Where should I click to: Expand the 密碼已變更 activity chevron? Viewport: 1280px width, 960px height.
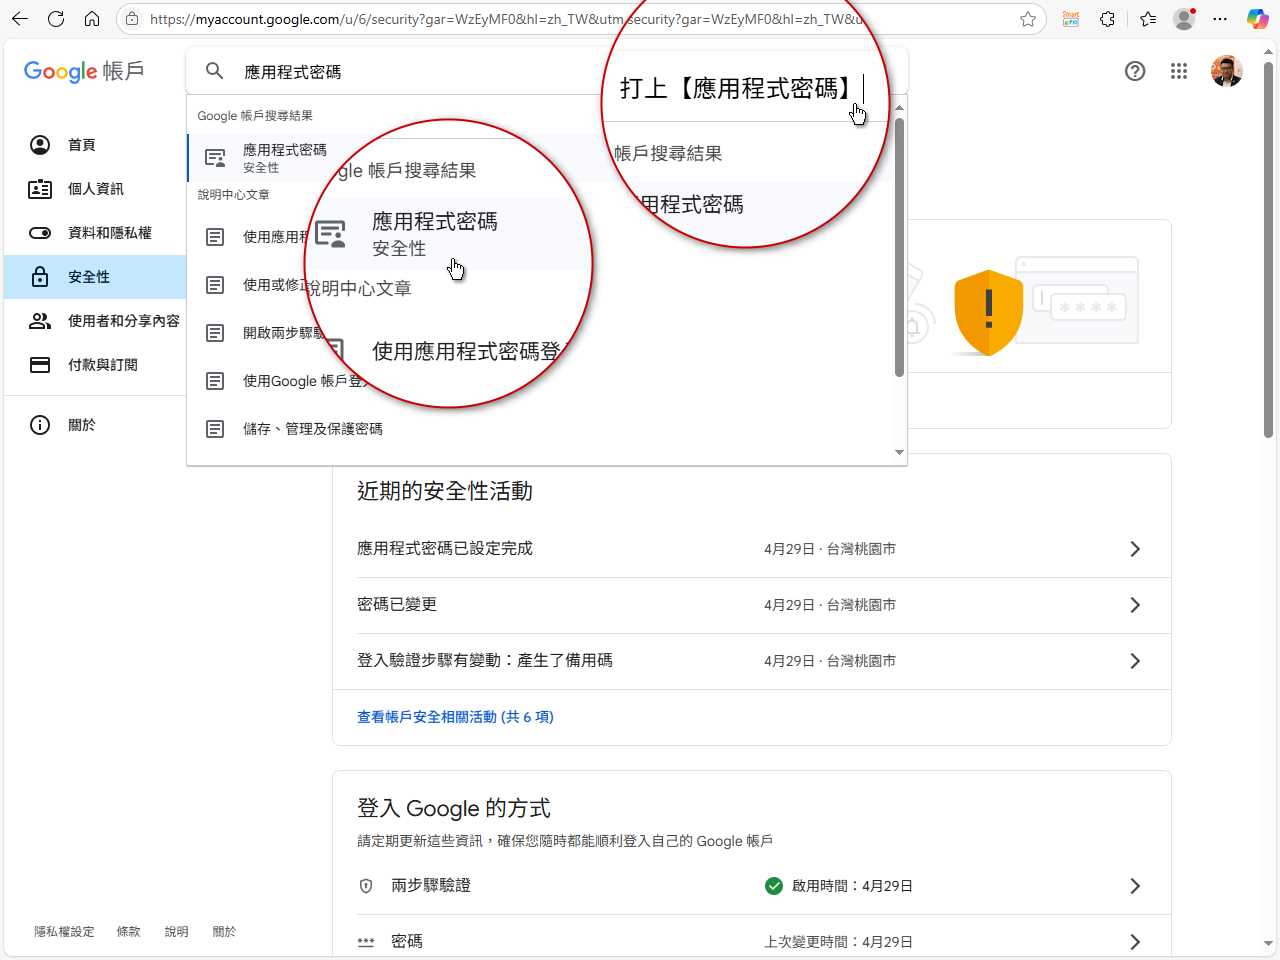1135,605
